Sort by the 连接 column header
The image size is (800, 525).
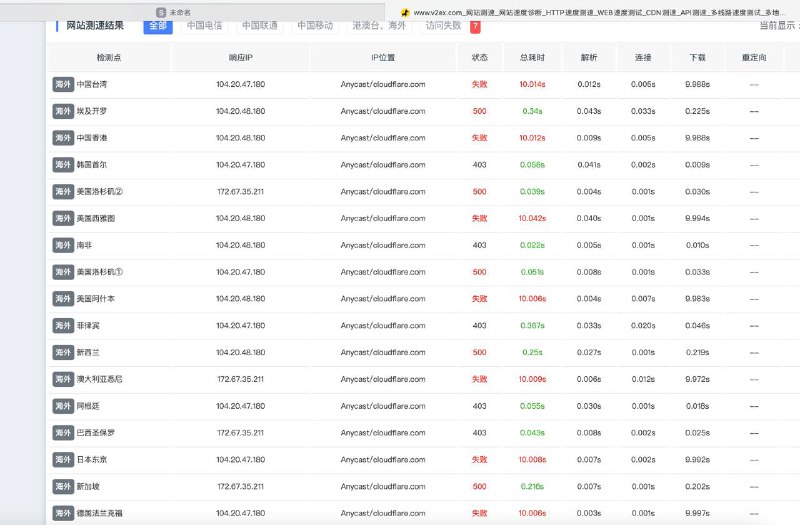643,58
